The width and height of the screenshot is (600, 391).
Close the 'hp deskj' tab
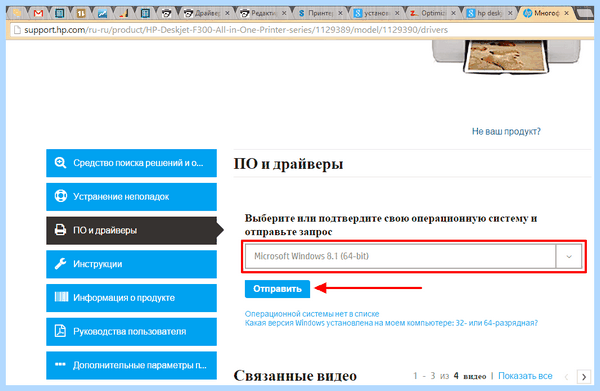(x=510, y=13)
